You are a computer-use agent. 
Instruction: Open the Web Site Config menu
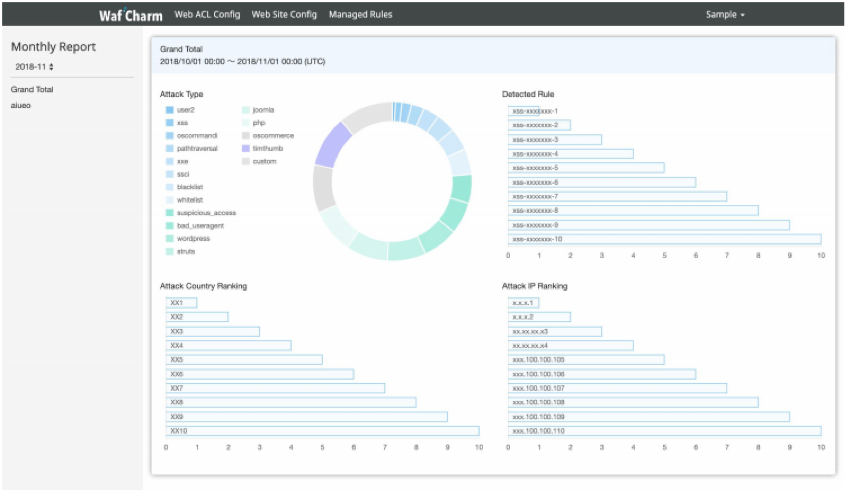click(284, 15)
